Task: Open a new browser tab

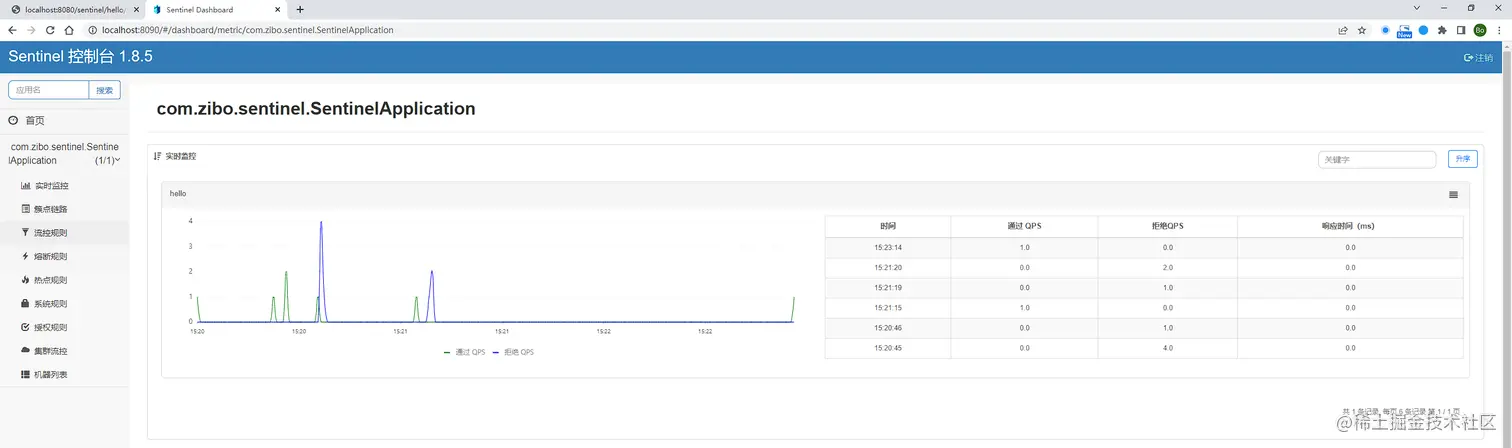Action: [300, 9]
